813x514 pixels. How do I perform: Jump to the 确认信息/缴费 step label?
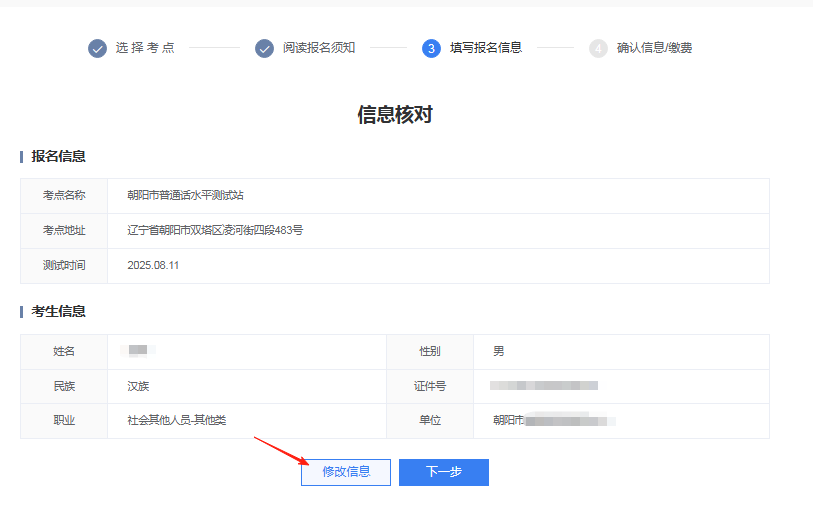(x=654, y=48)
